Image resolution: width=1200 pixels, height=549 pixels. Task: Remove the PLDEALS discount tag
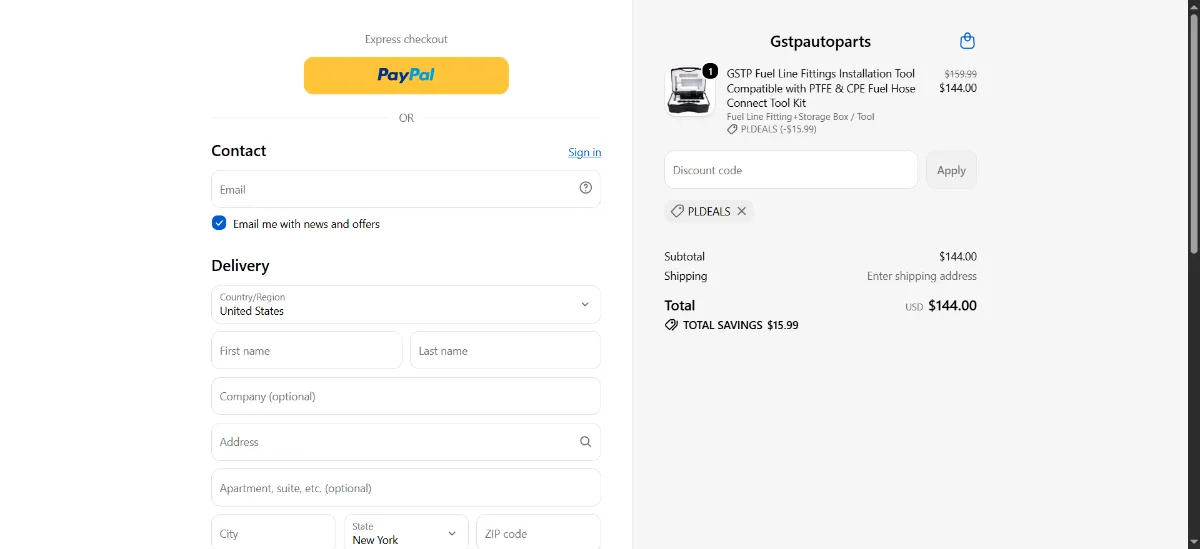pyautogui.click(x=742, y=211)
